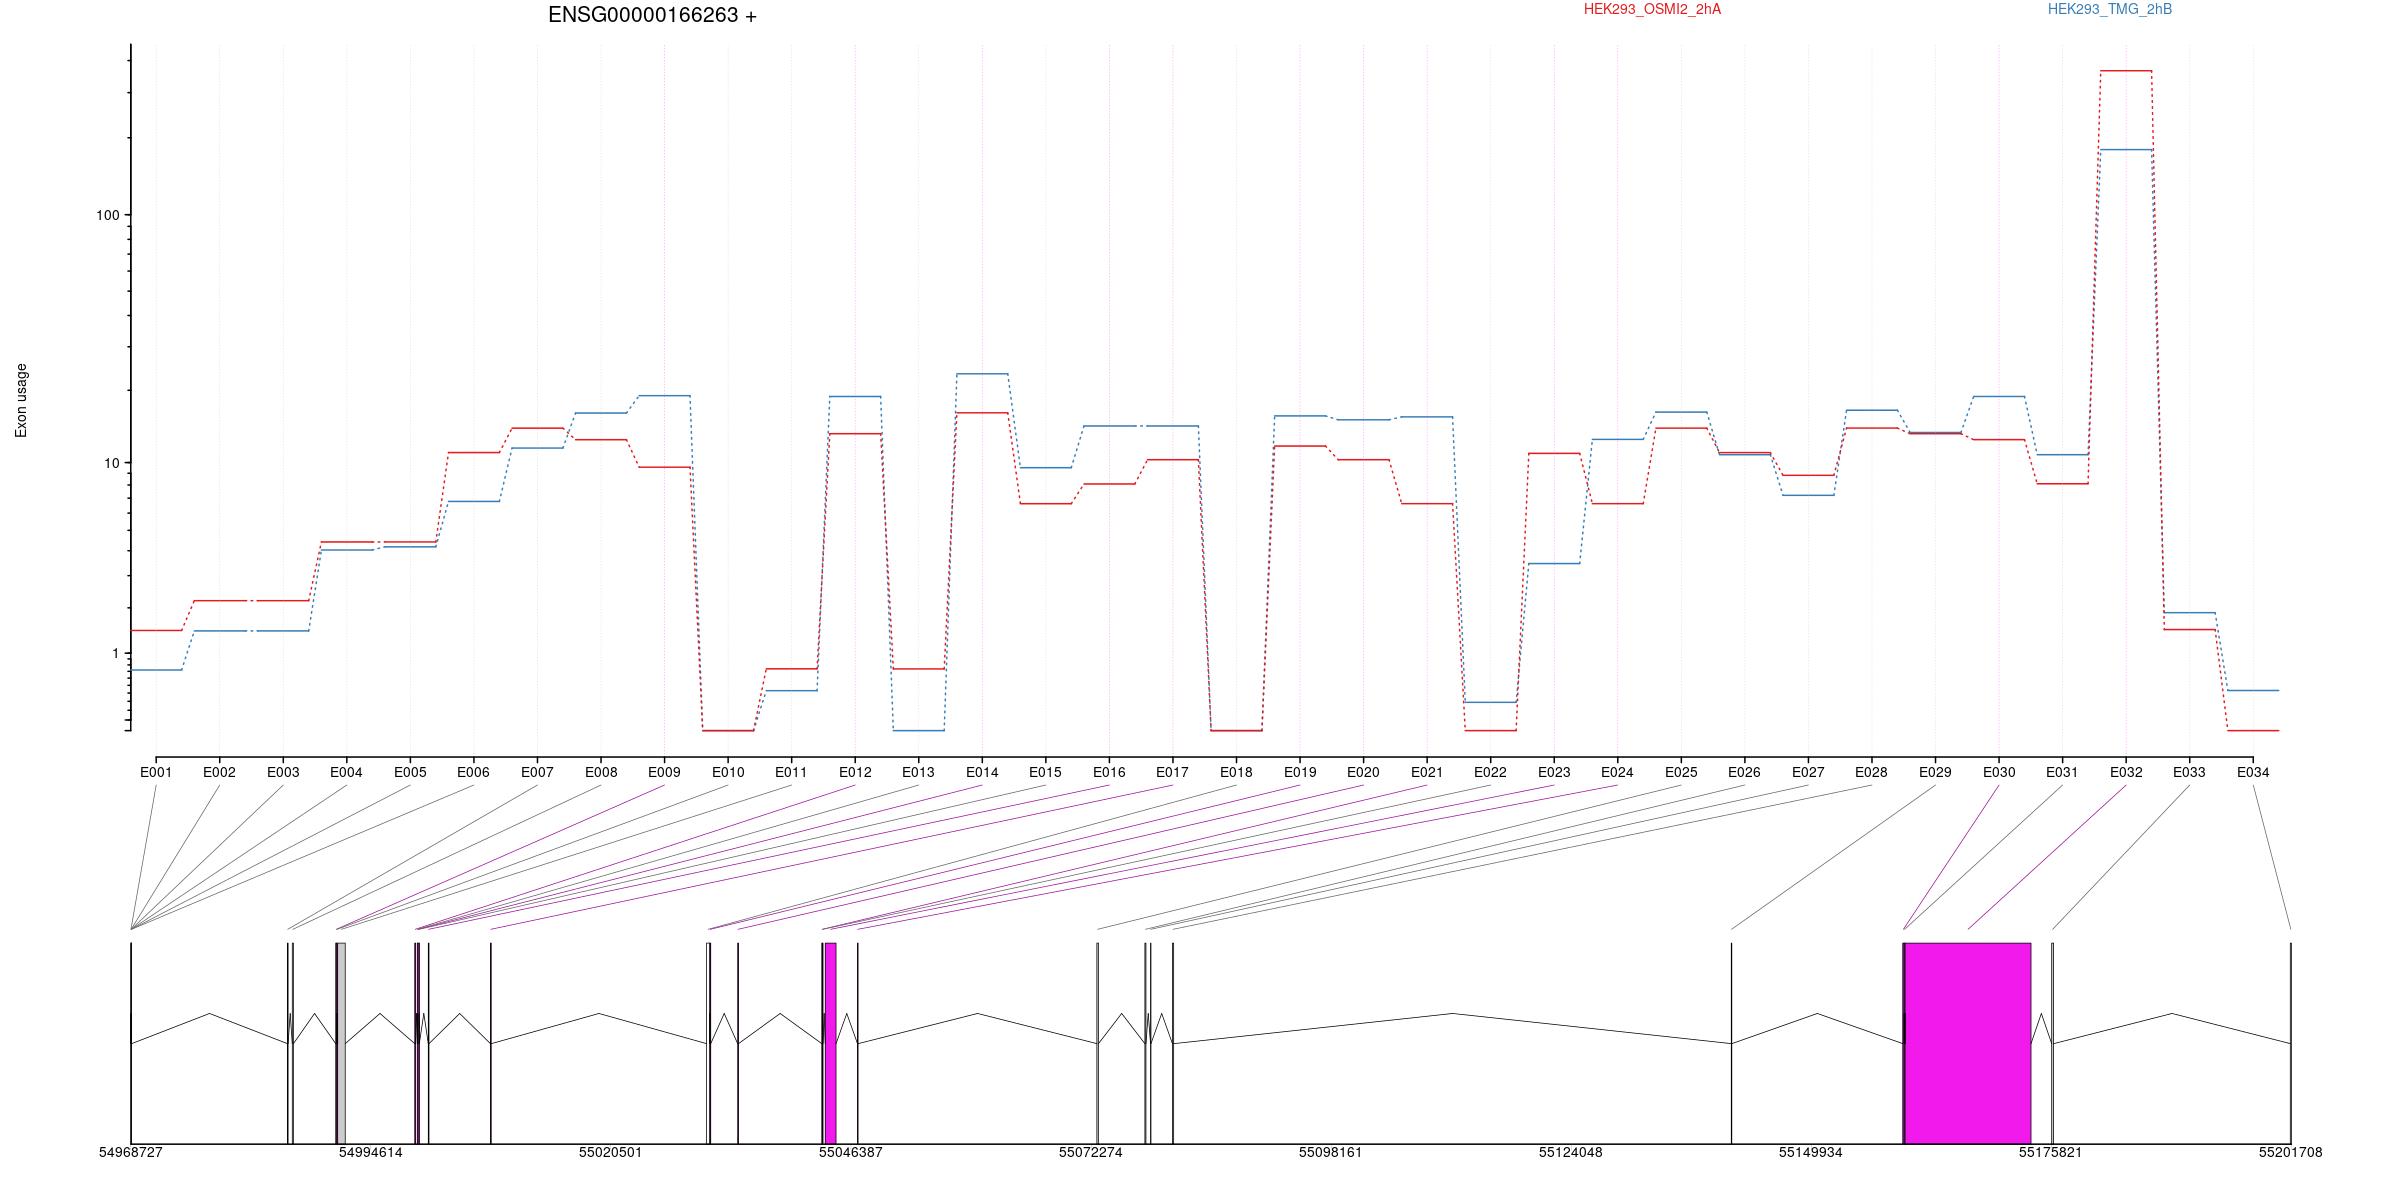Click genomic coordinate 55175821
Image resolution: width=2400 pixels, height=1200 pixels.
pyautogui.click(x=2050, y=1152)
